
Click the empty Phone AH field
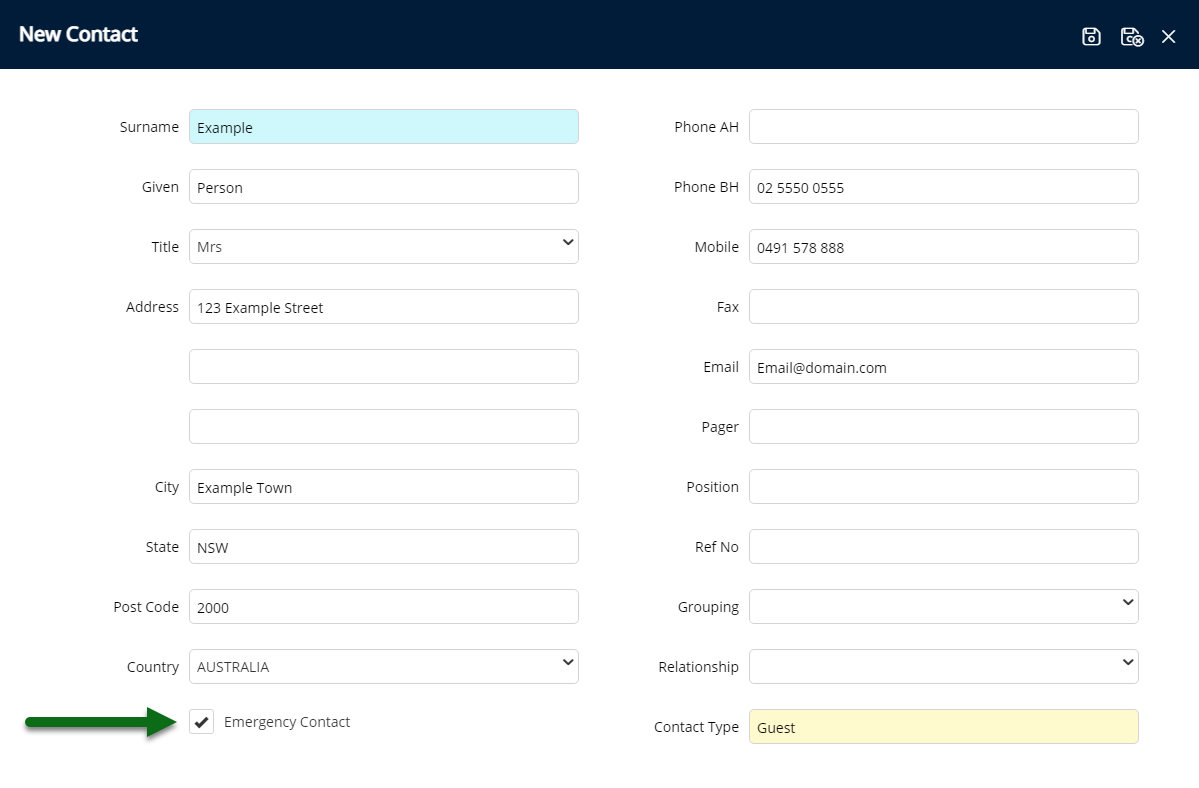[943, 127]
